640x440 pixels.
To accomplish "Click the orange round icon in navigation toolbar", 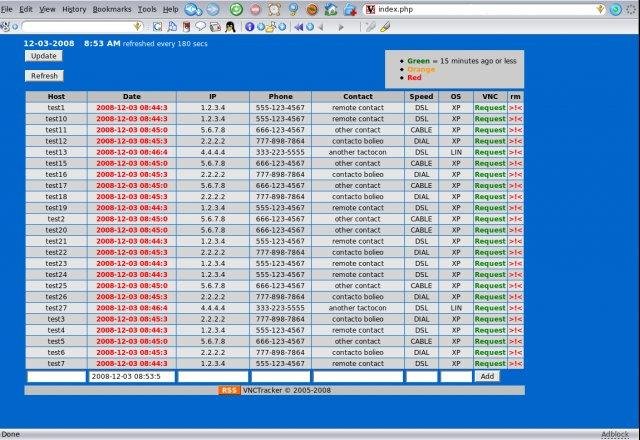I will 312,9.
